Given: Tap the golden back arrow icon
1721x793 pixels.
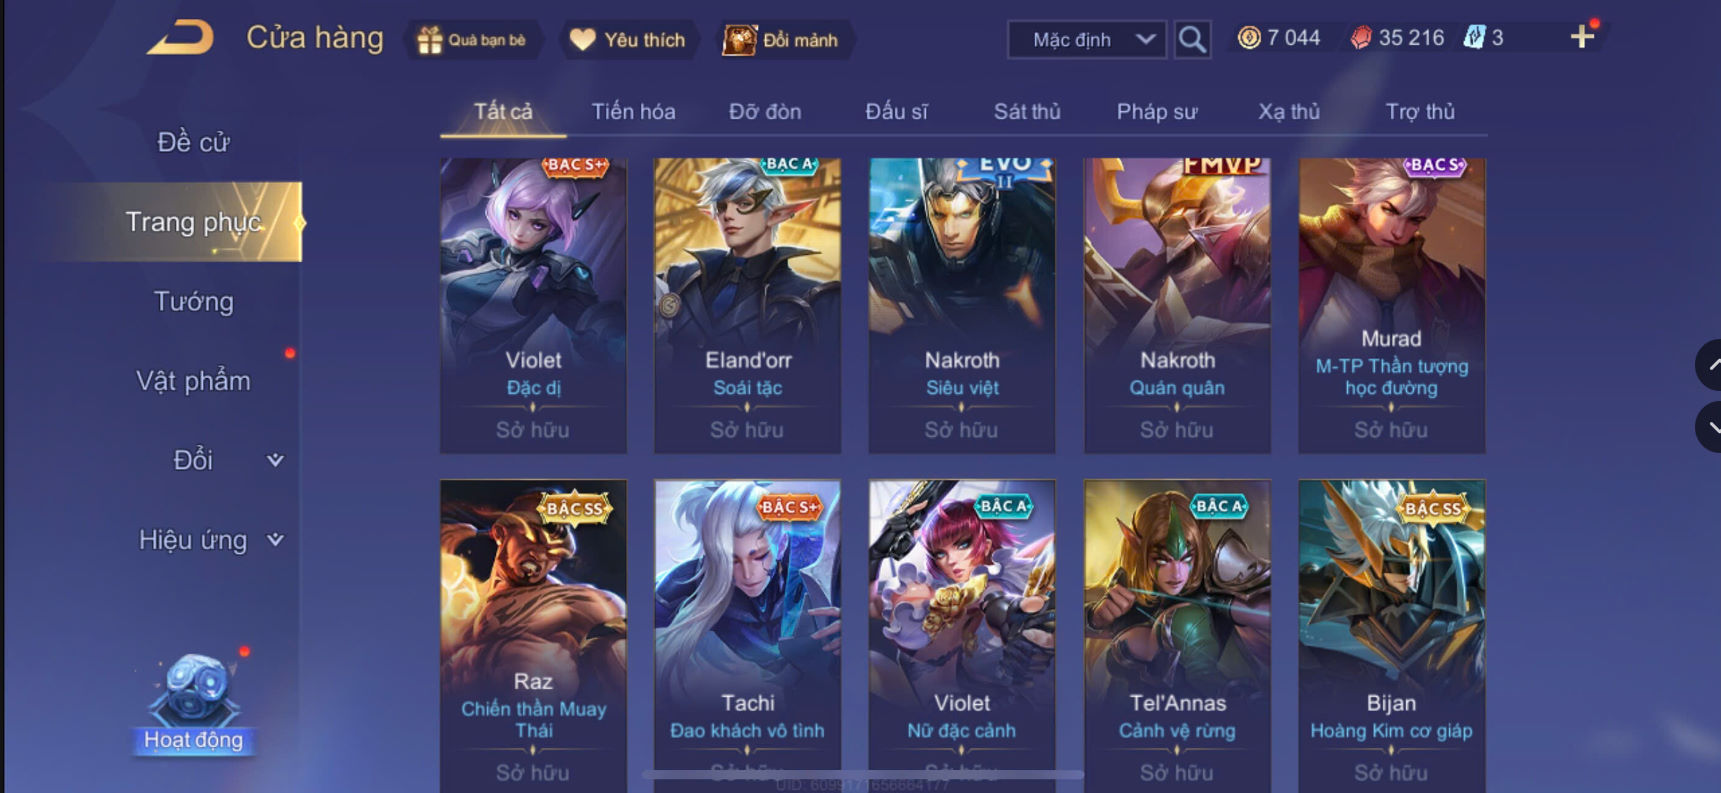Looking at the screenshot, I should coord(181,38).
